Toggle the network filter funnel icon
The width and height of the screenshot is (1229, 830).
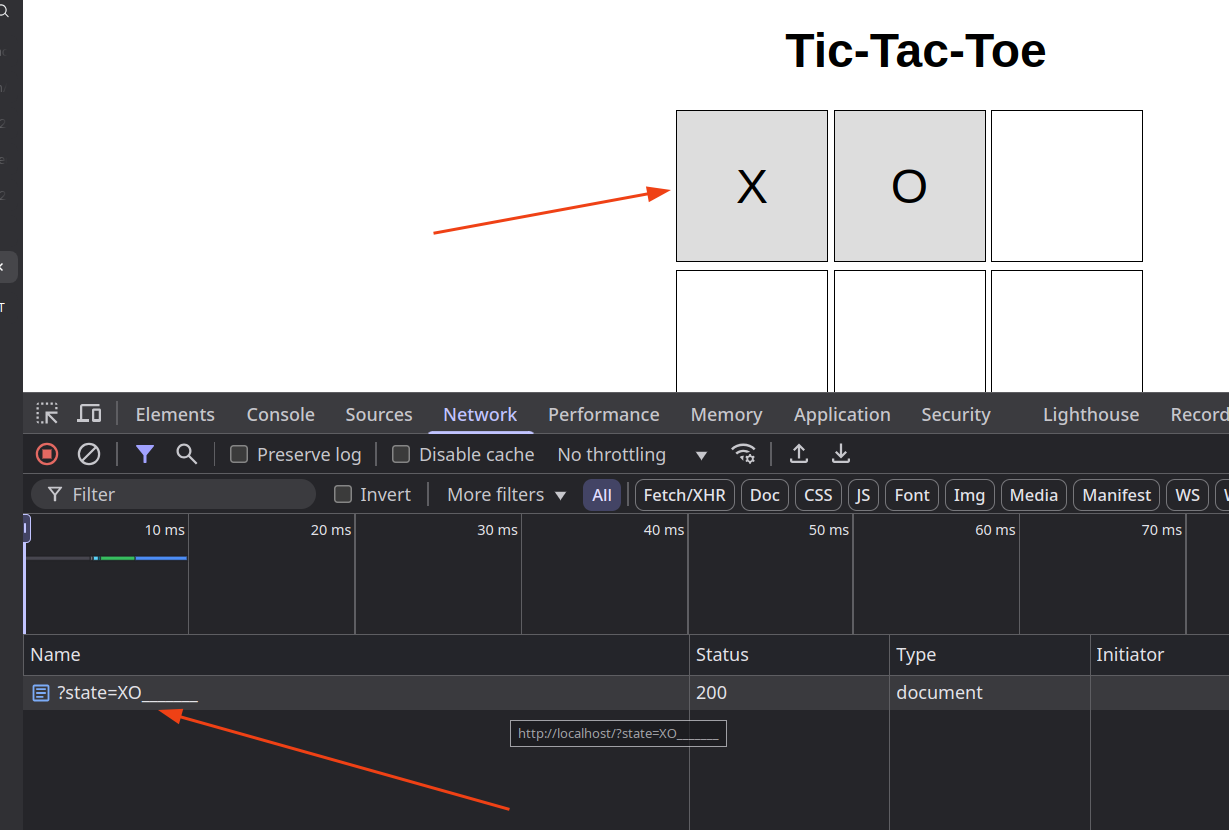pyautogui.click(x=145, y=454)
